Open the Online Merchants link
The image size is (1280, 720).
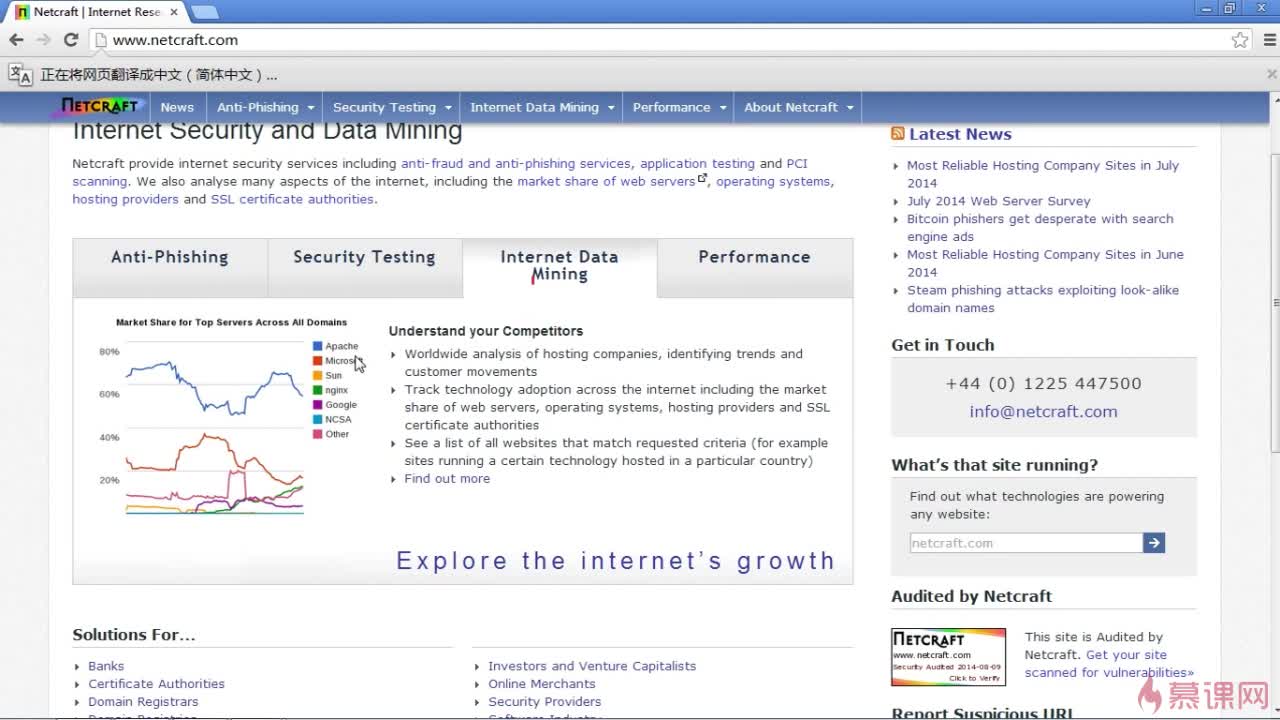click(x=542, y=684)
